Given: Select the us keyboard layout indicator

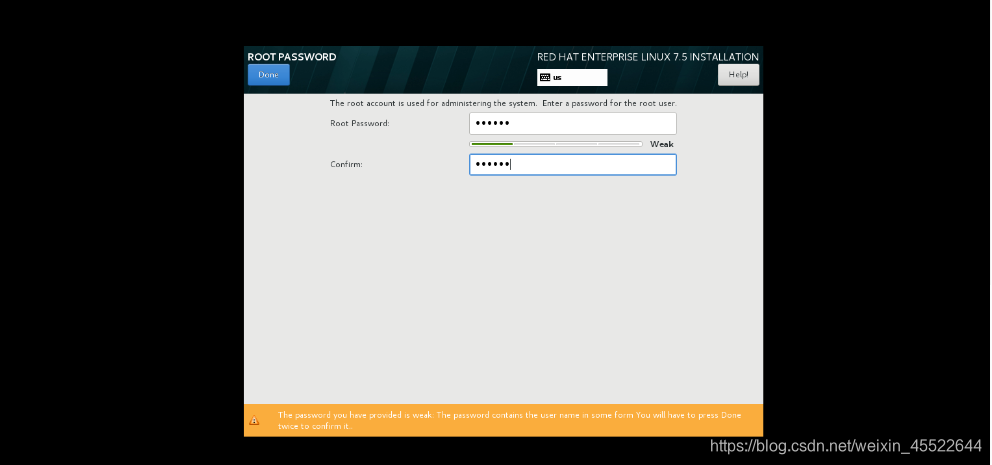Looking at the screenshot, I should point(572,77).
